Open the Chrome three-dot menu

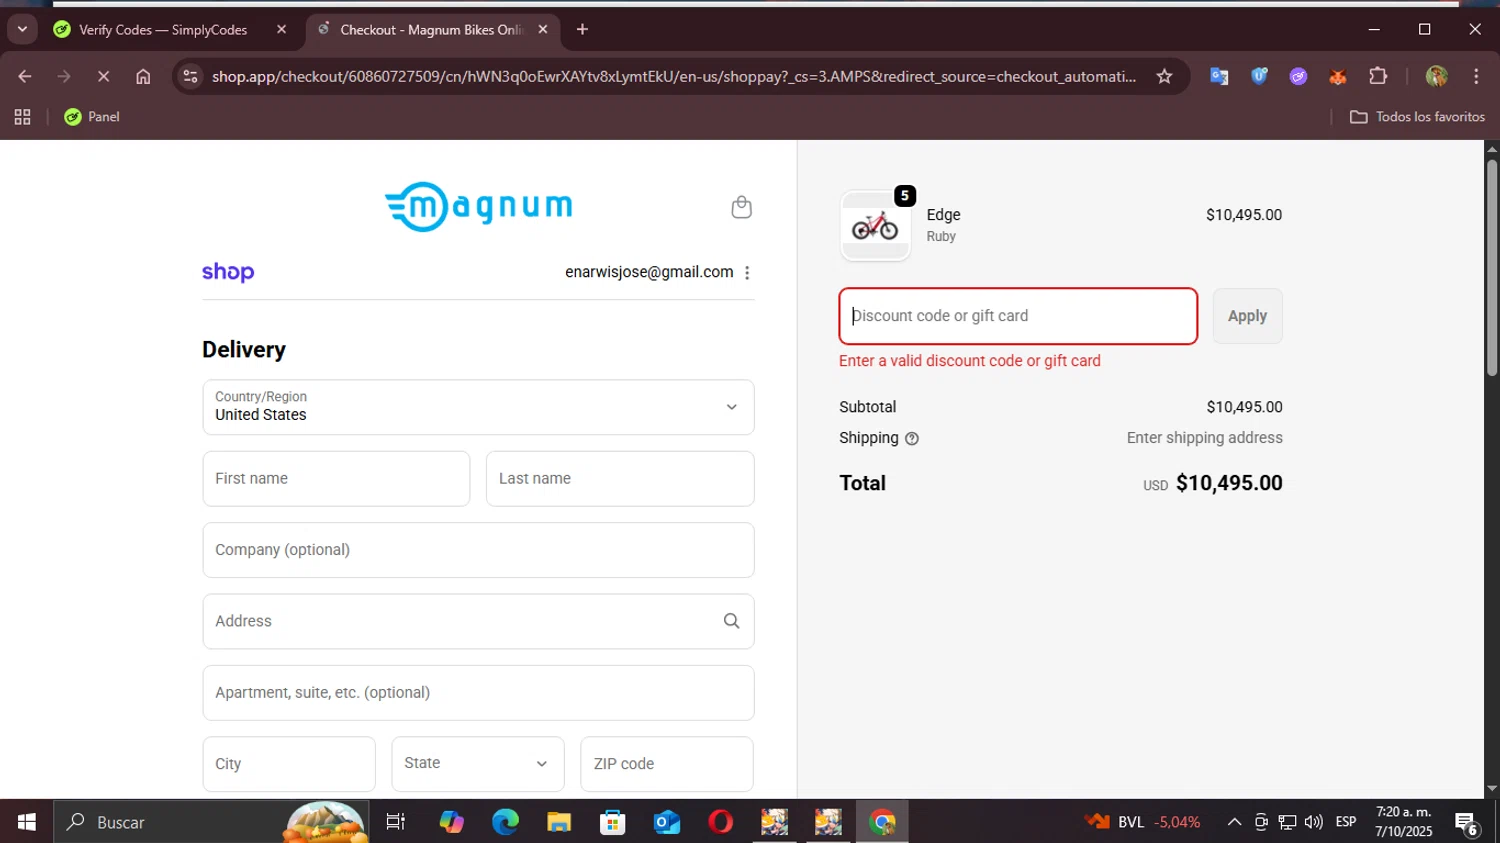[1476, 76]
